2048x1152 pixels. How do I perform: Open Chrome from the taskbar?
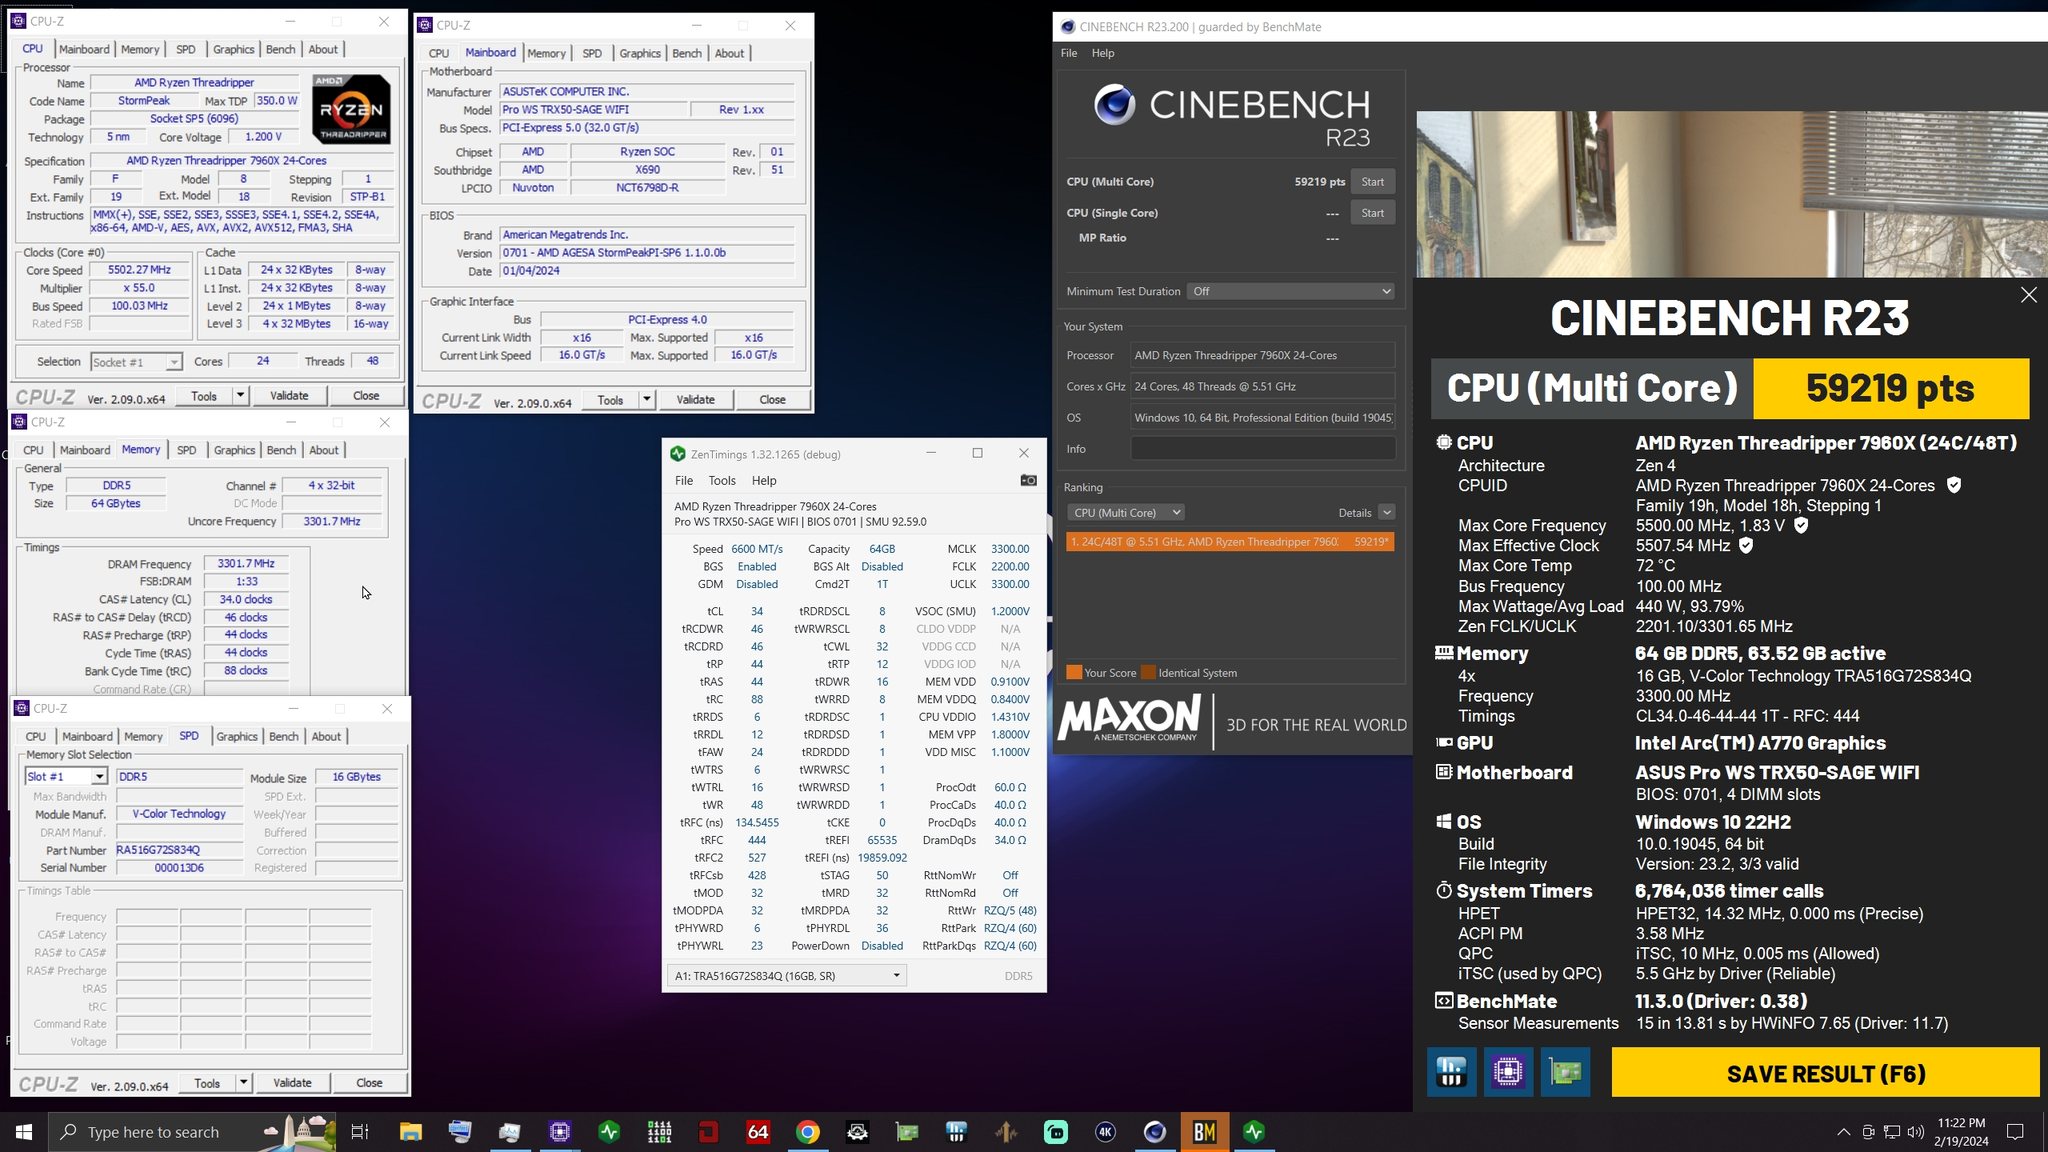click(x=808, y=1132)
